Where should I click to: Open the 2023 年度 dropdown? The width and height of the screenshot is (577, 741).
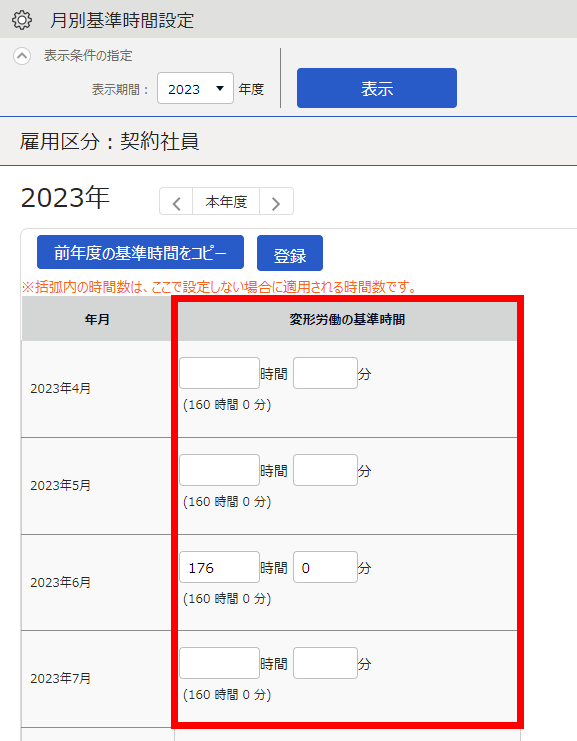pyautogui.click(x=195, y=88)
